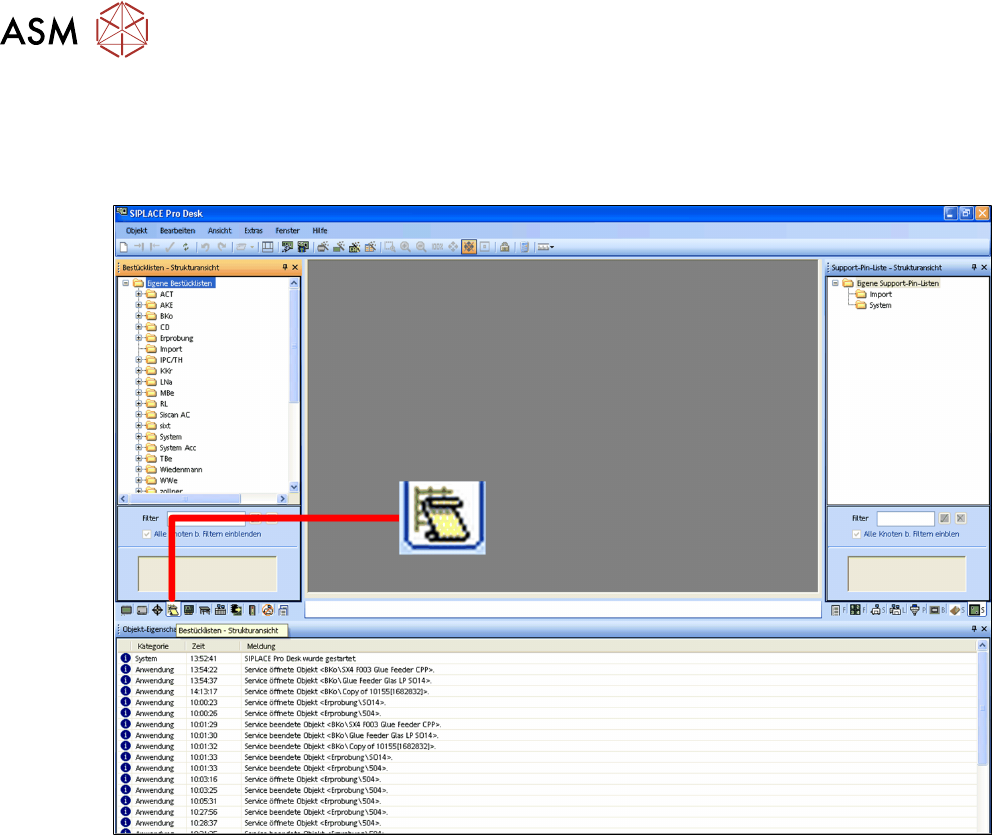
Task: Select the Siscan AC folder
Action: point(175,415)
